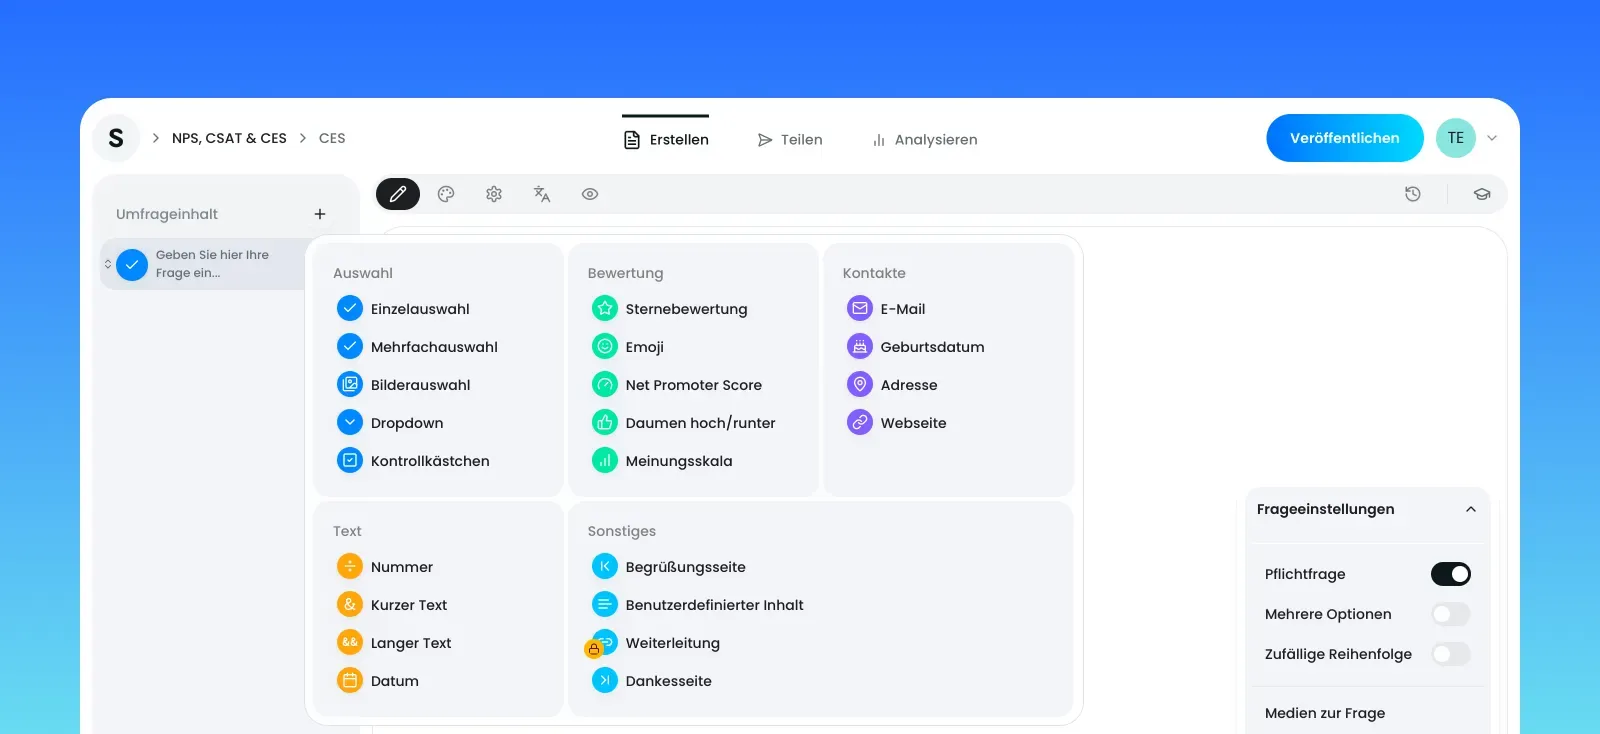Click the Pflichtfrage label

(x=1305, y=574)
